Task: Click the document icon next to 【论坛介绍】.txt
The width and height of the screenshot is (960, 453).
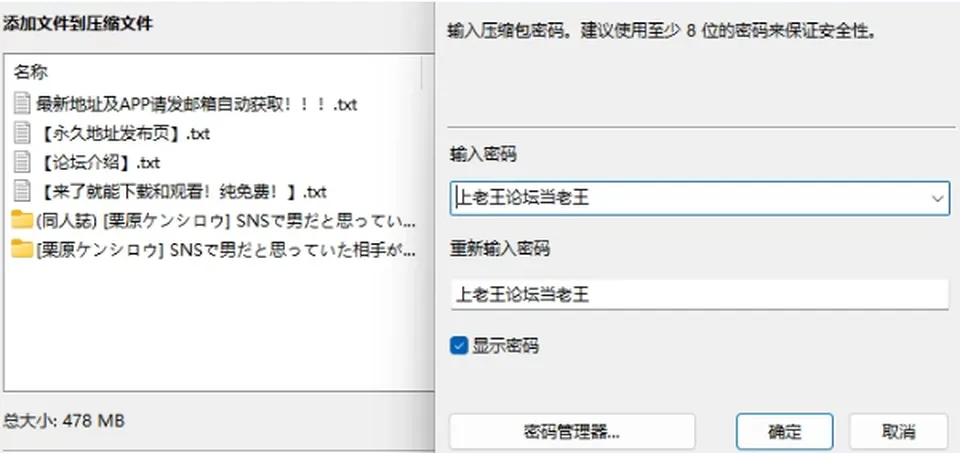Action: 22,163
